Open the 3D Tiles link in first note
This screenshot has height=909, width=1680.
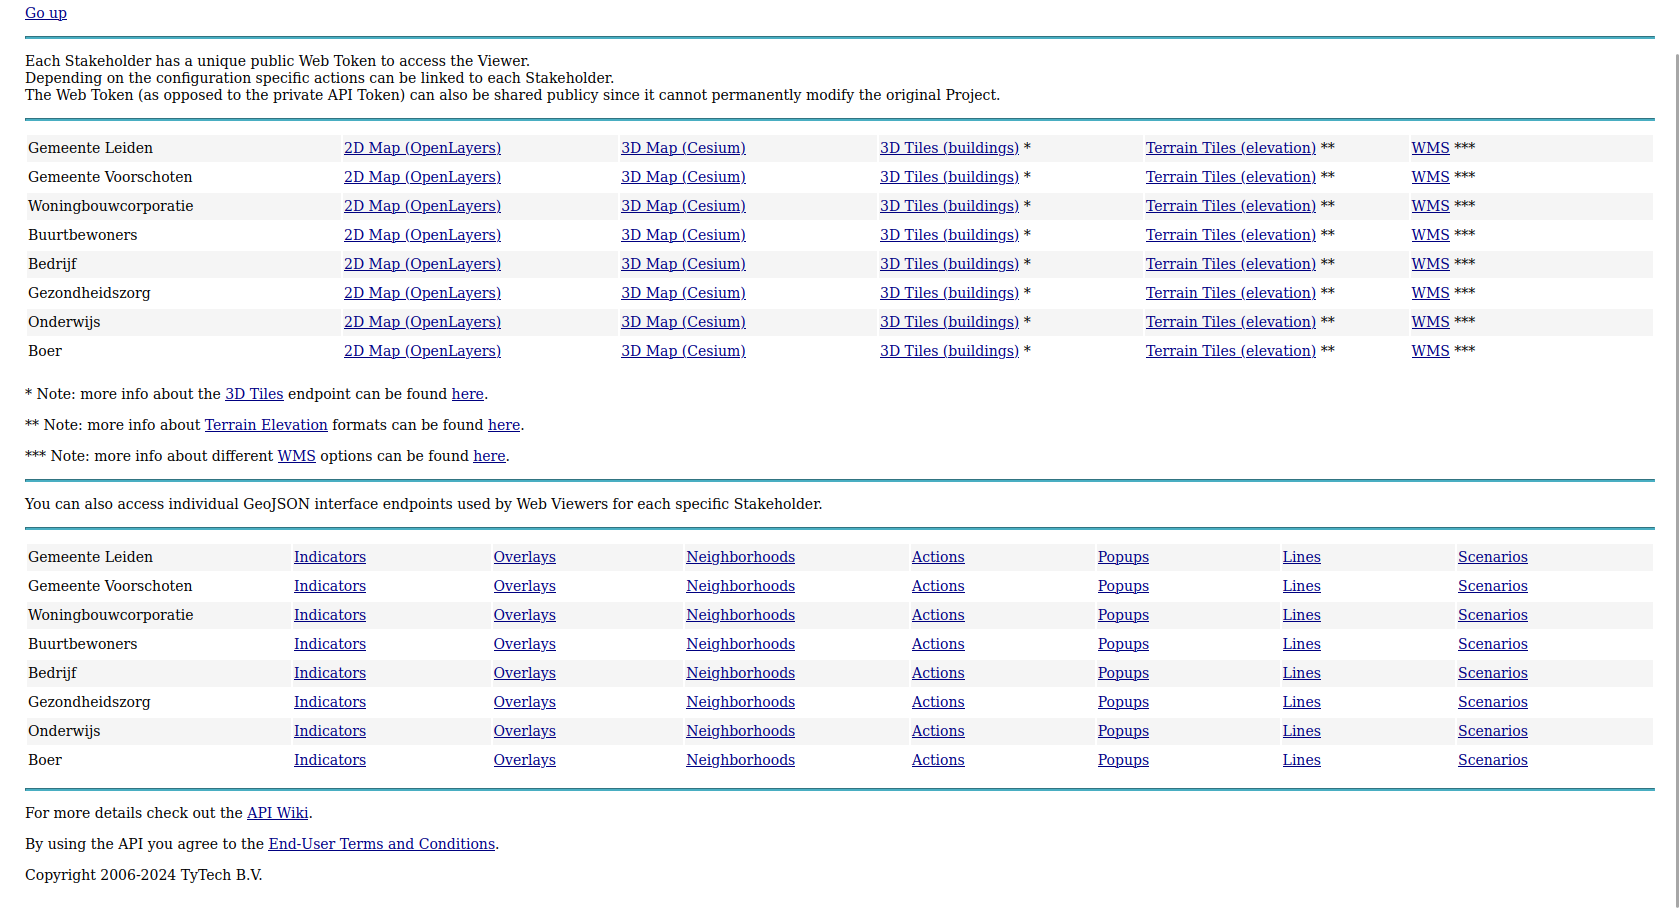(x=254, y=394)
